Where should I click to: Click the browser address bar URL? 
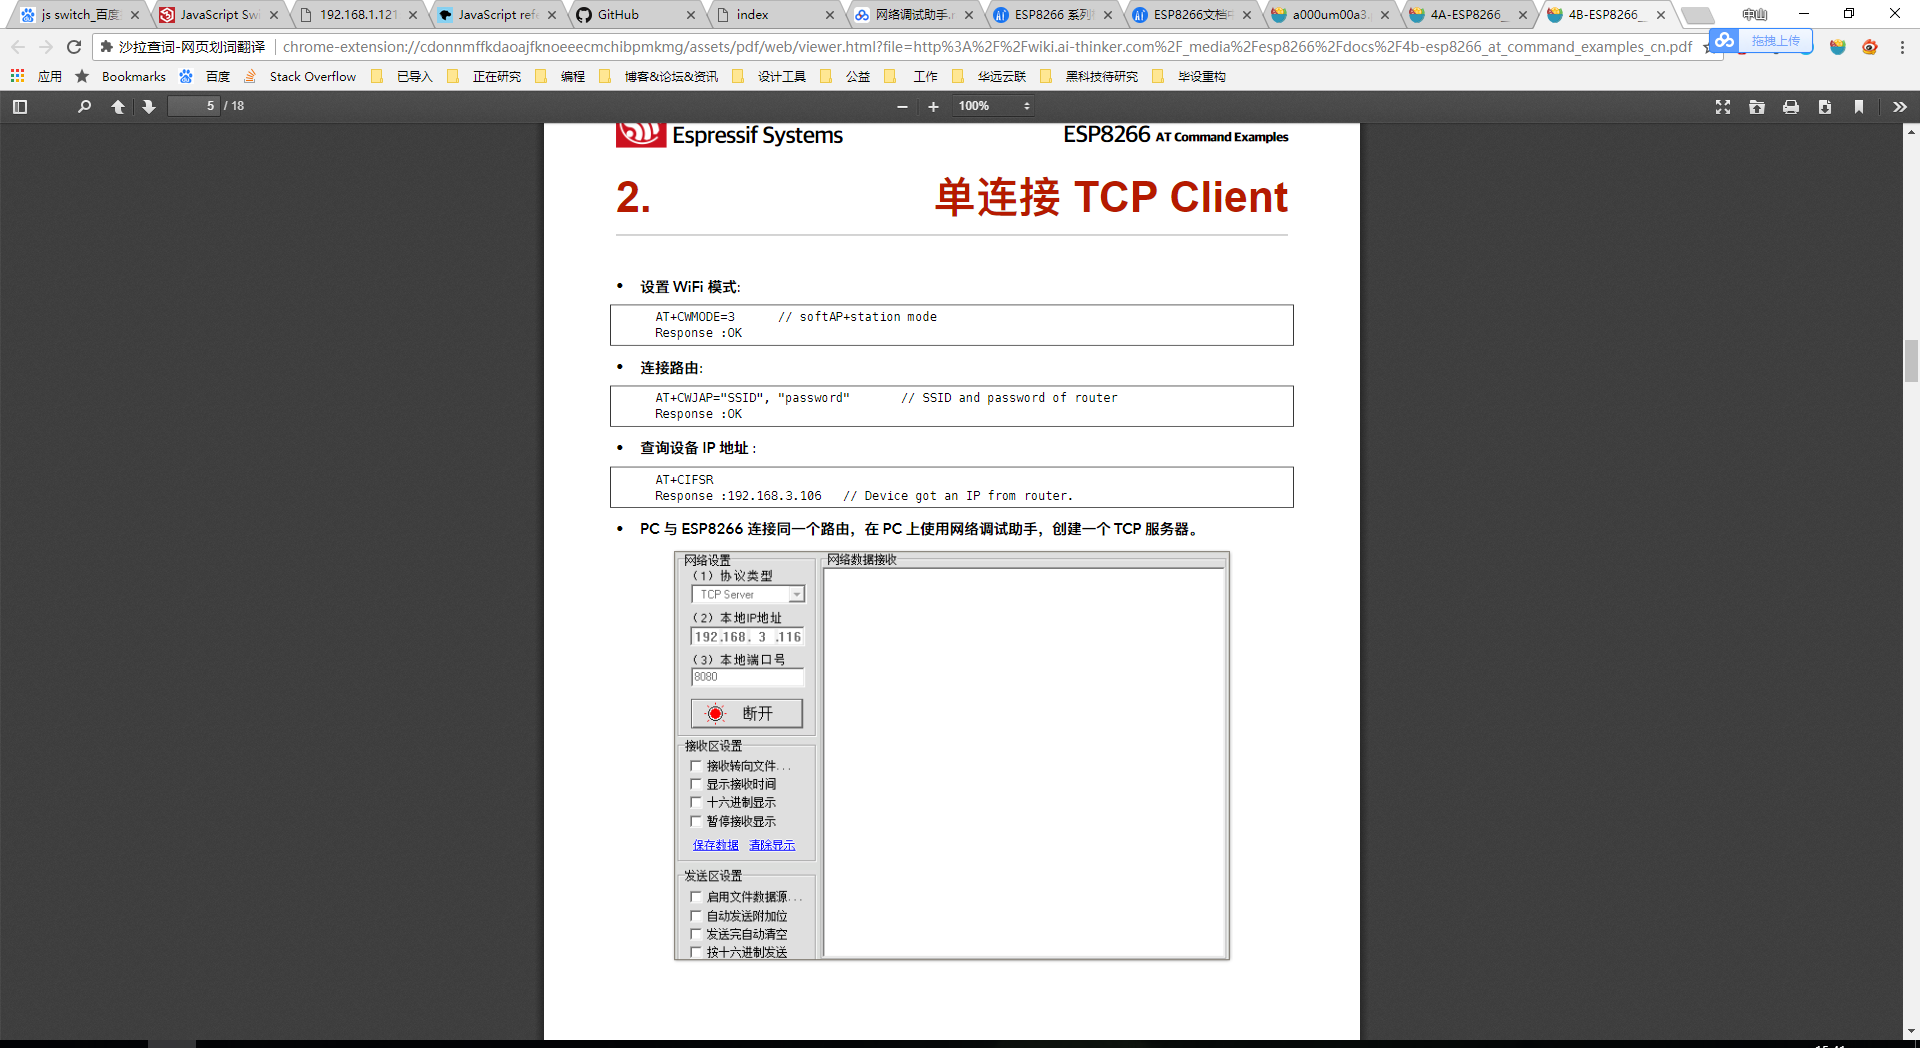pyautogui.click(x=987, y=47)
